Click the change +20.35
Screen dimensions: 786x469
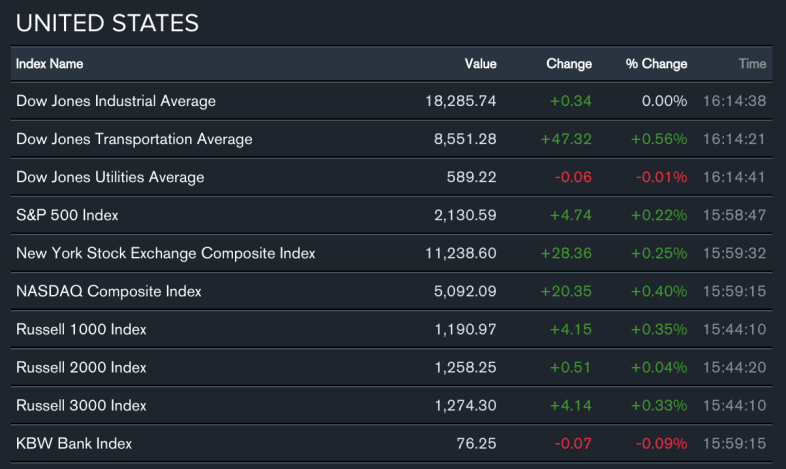tap(566, 292)
